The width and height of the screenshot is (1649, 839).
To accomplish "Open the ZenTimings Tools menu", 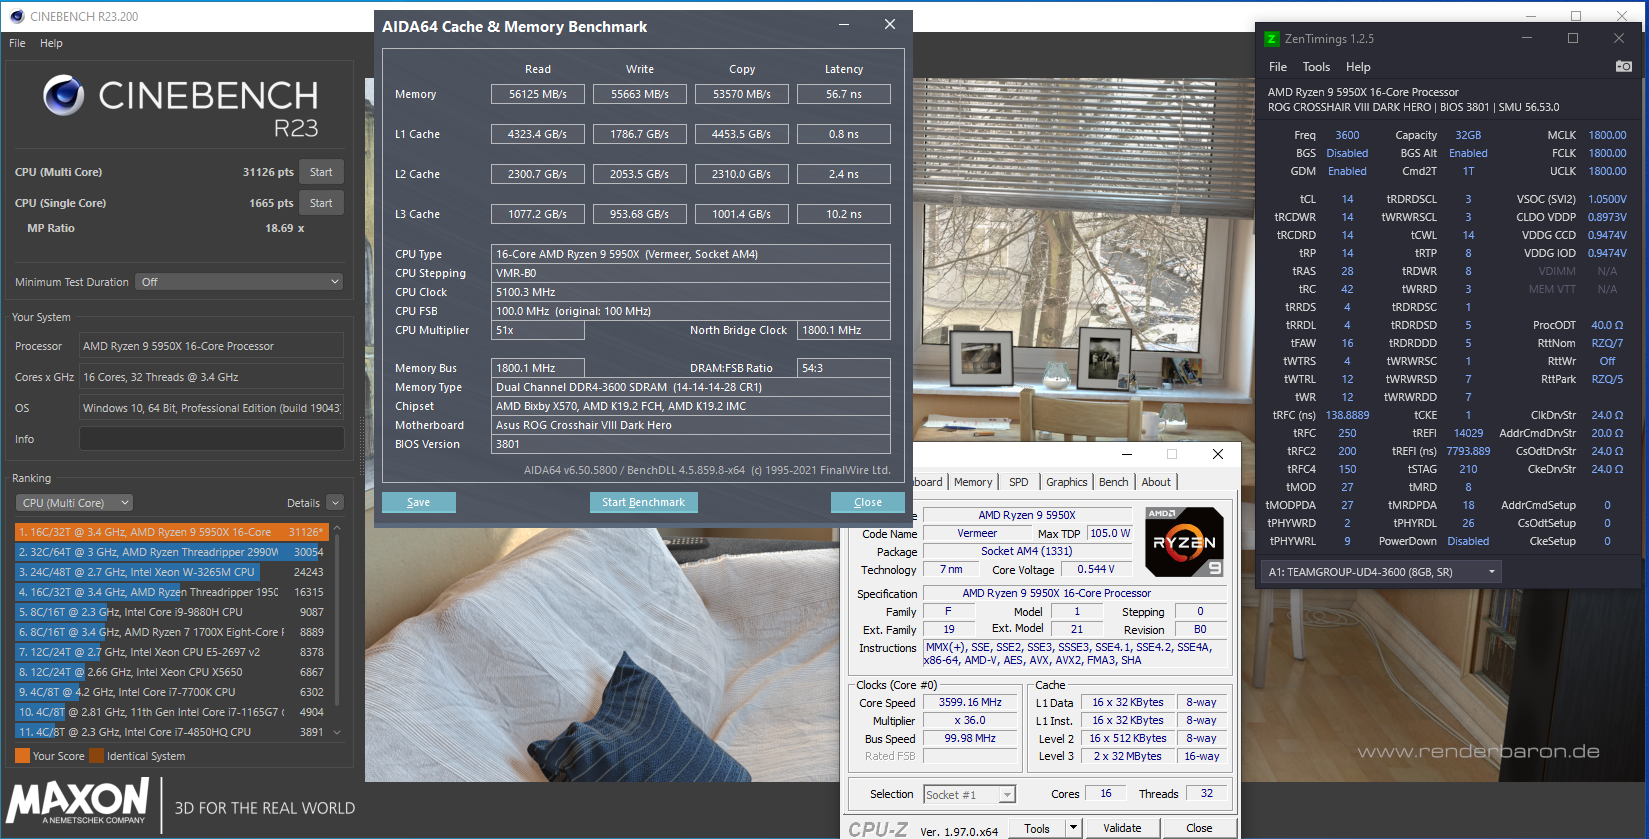I will tap(1316, 67).
